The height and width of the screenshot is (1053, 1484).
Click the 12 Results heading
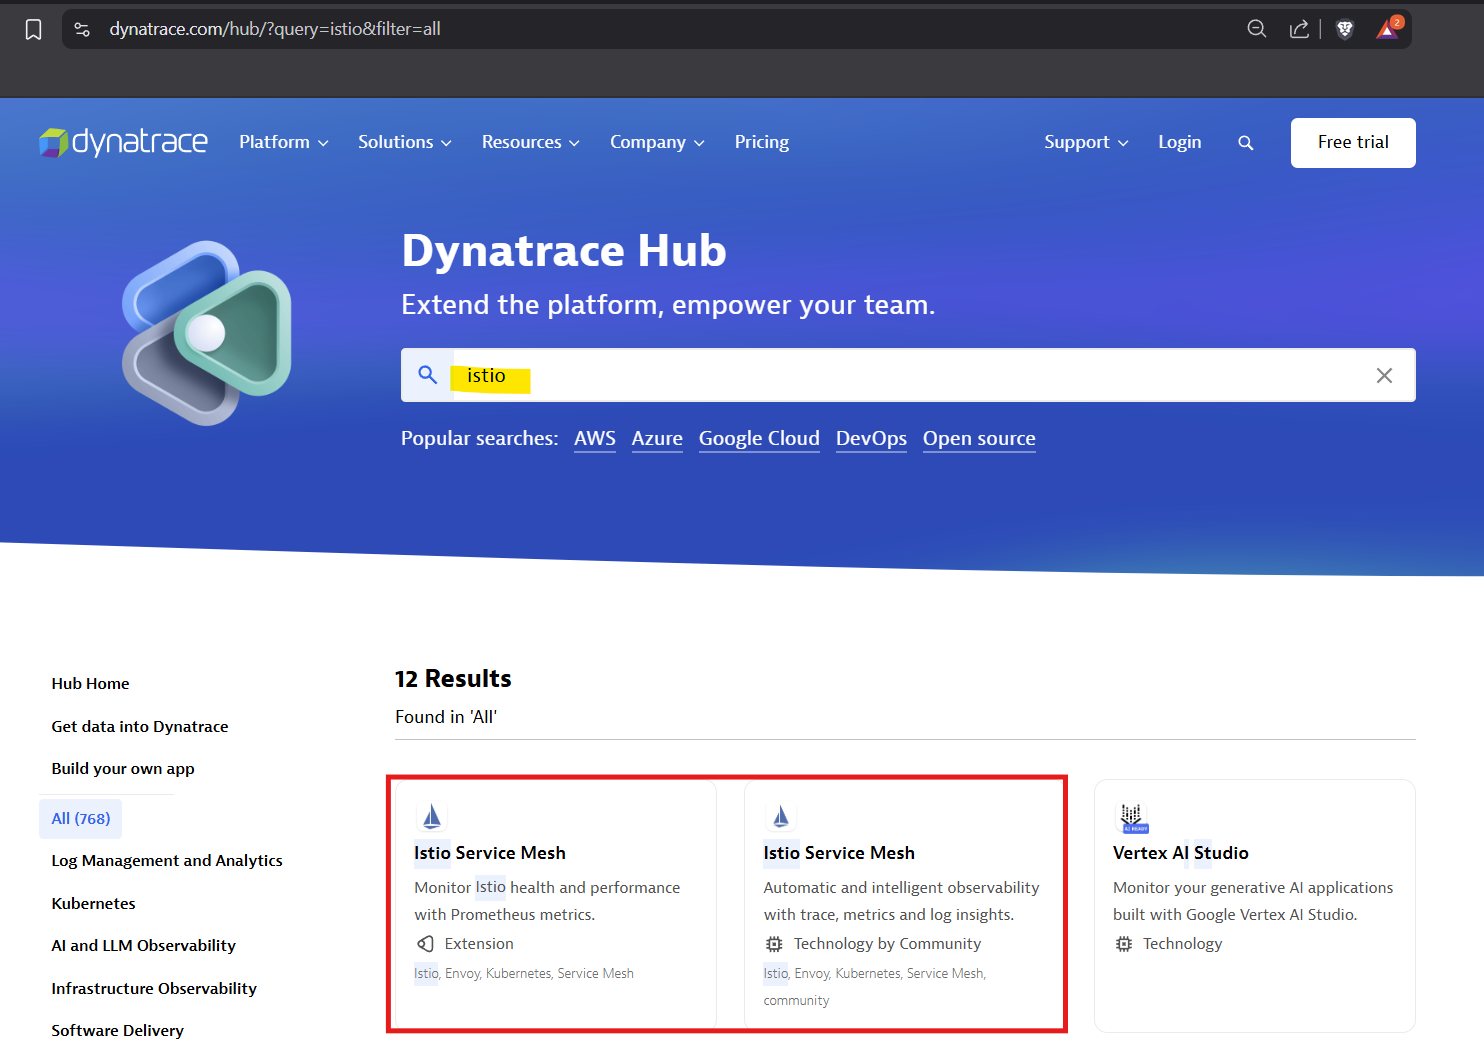coord(453,679)
